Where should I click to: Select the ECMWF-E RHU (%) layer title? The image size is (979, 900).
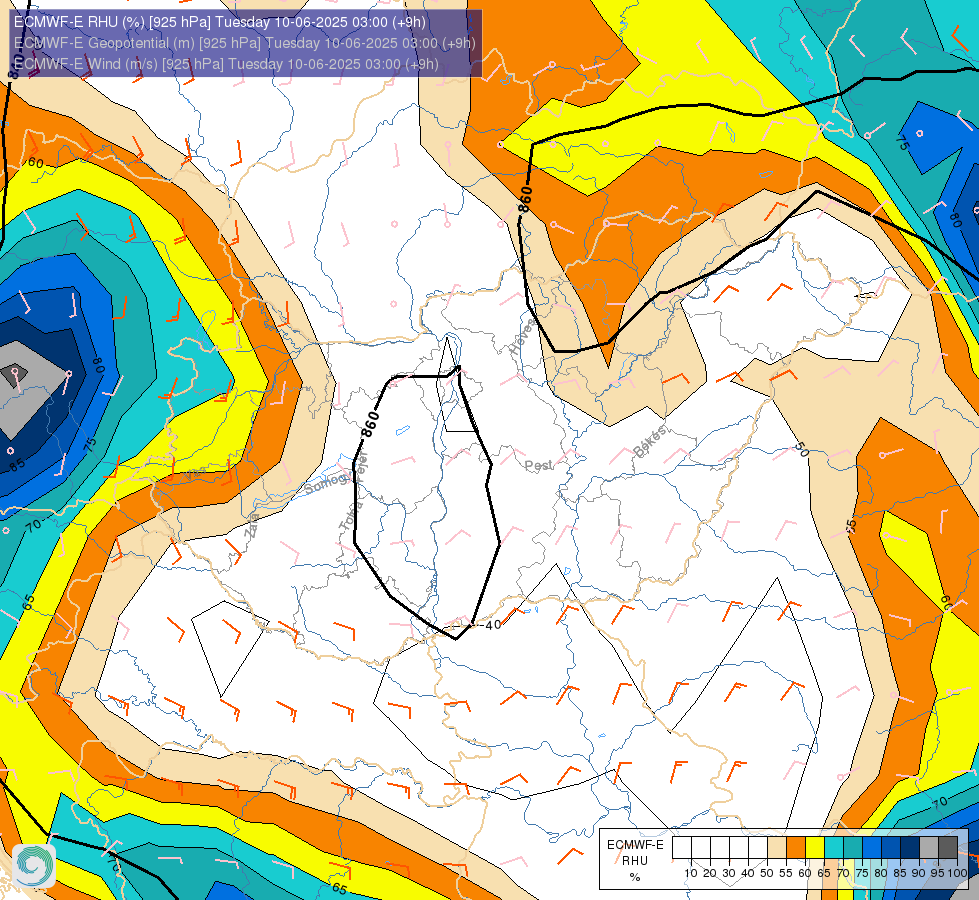[x=220, y=22]
